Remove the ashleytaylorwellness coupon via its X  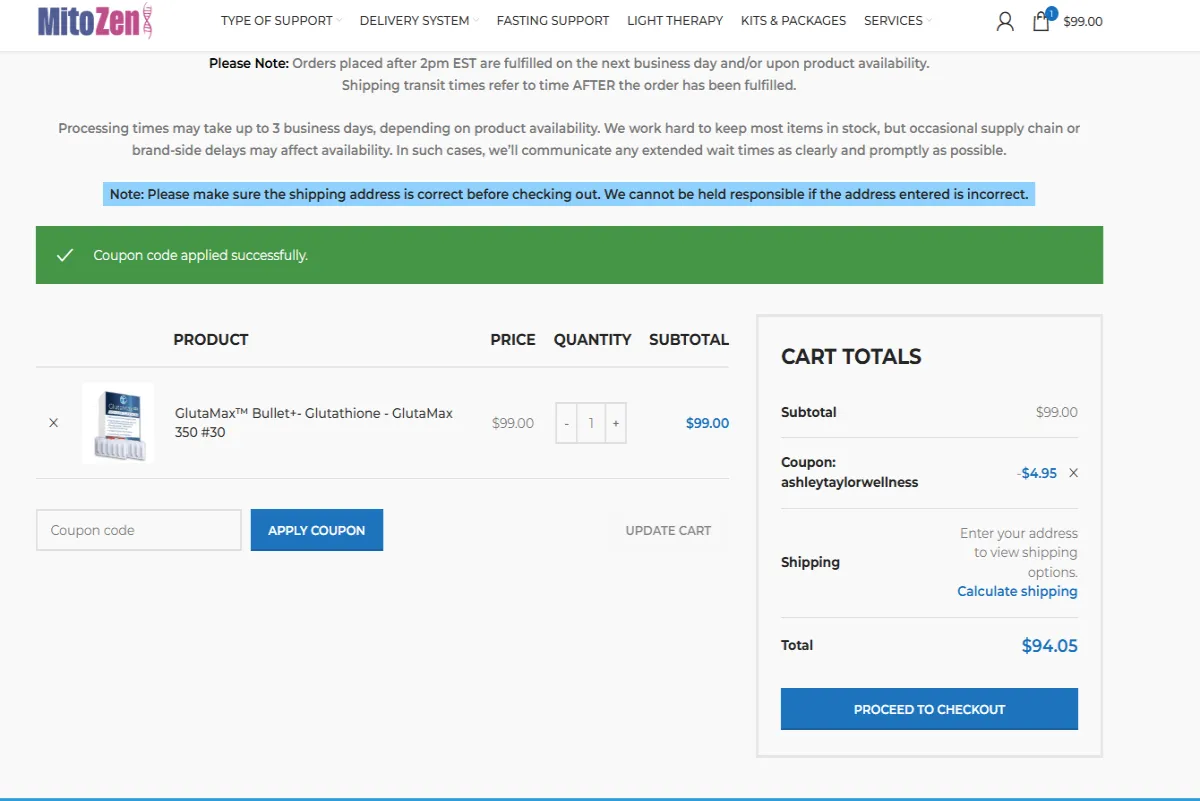(1073, 473)
